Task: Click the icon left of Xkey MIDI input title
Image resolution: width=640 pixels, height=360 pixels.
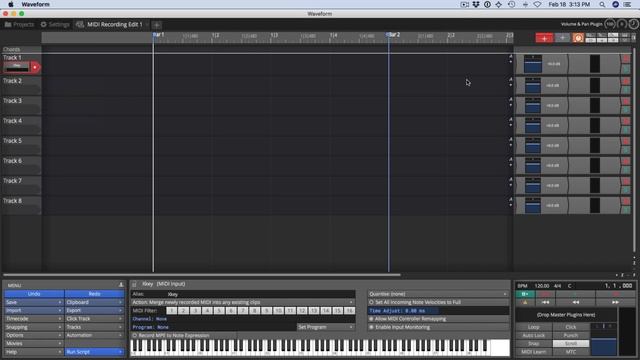Action: (x=134, y=284)
